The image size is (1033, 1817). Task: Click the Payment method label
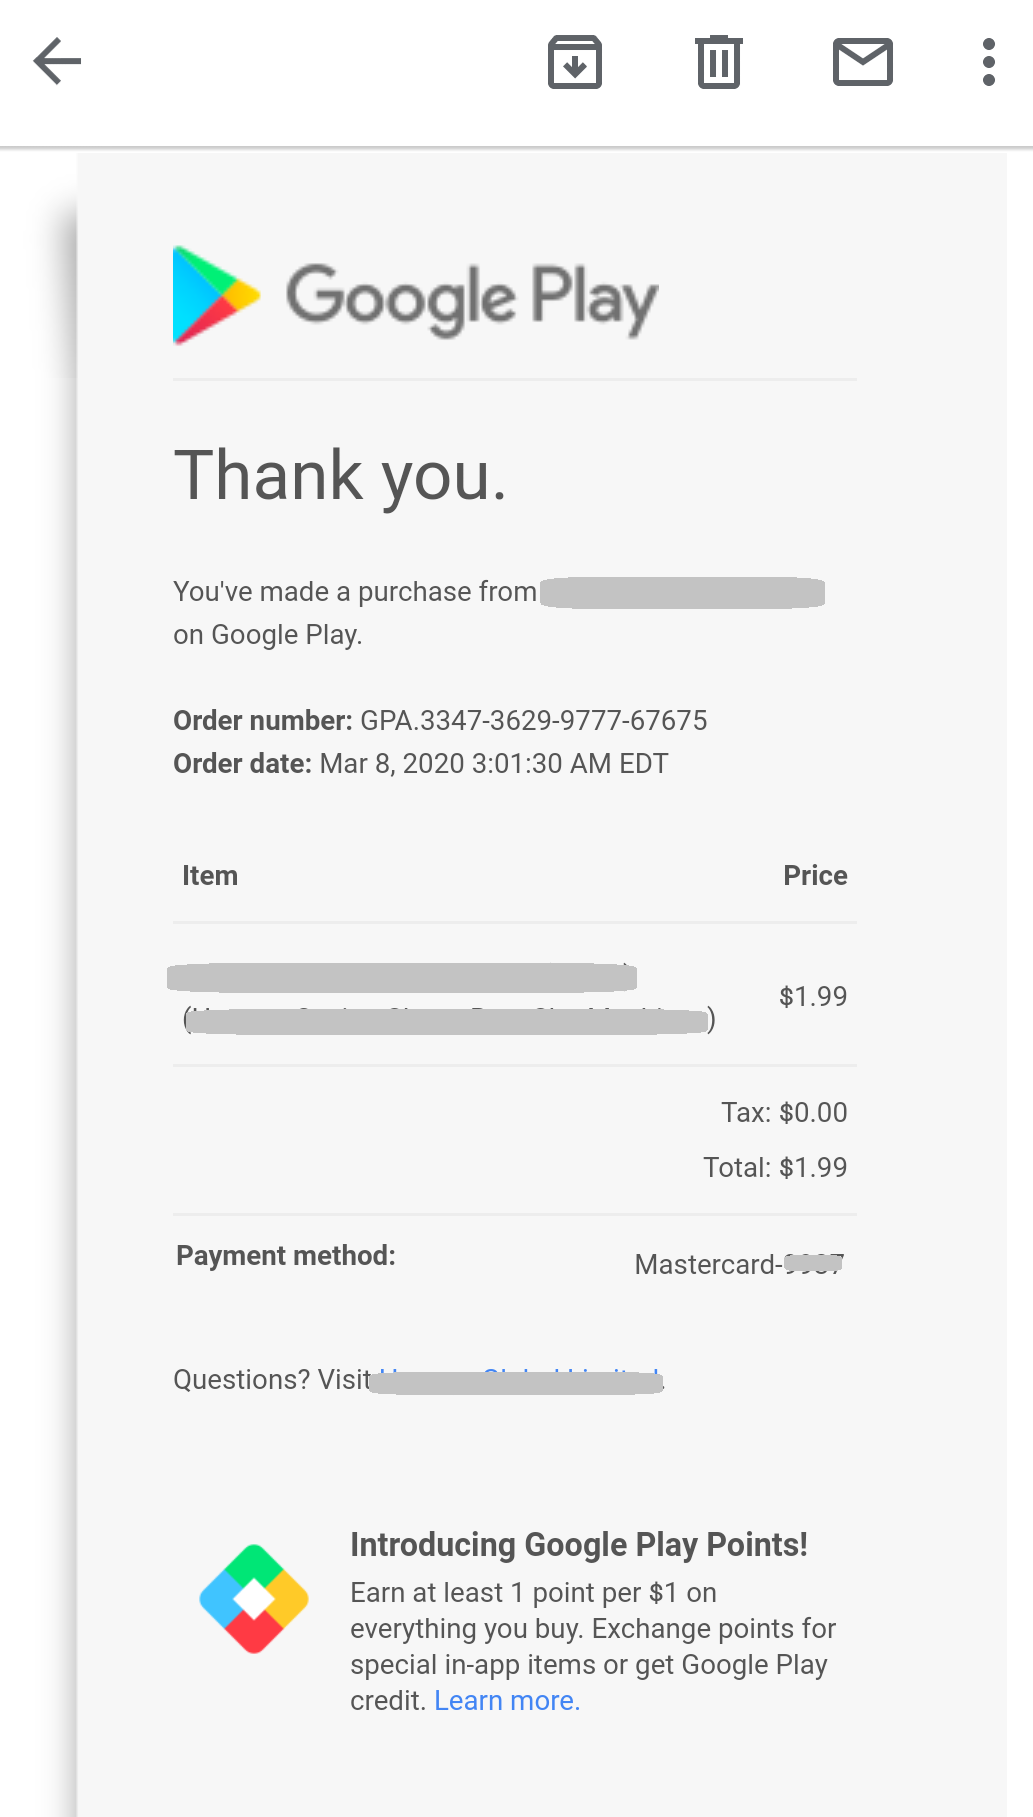[286, 1256]
